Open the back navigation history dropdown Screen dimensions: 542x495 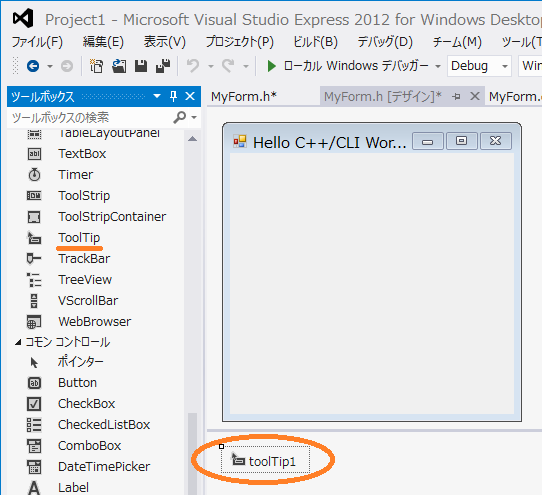(50, 66)
